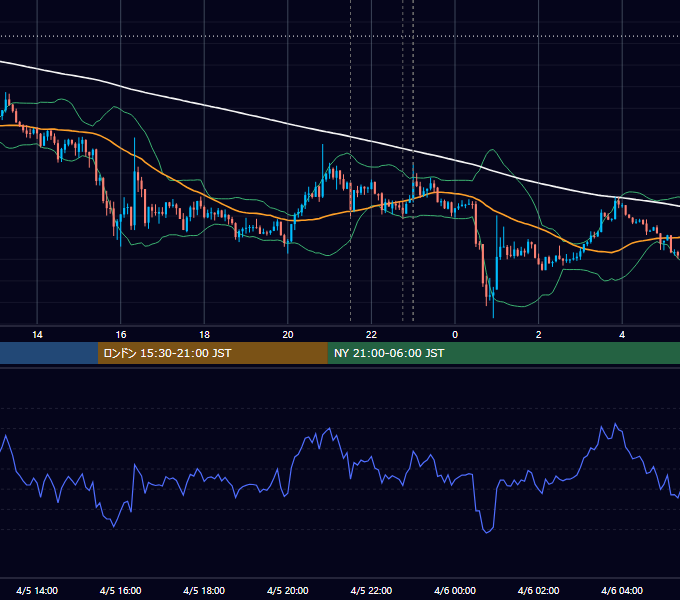Viewport: 680px width, 600px height.
Task: Select the 2 hour axis label
Action: pos(539,335)
